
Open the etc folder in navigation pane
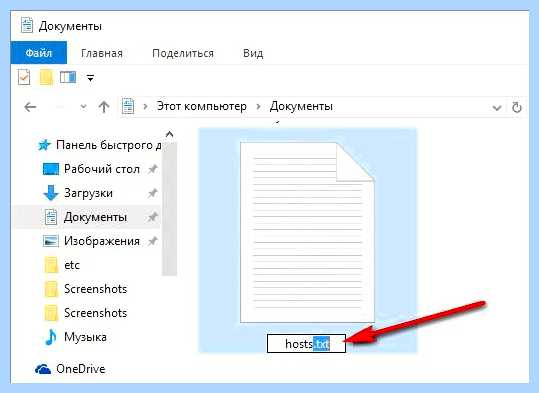(72, 265)
